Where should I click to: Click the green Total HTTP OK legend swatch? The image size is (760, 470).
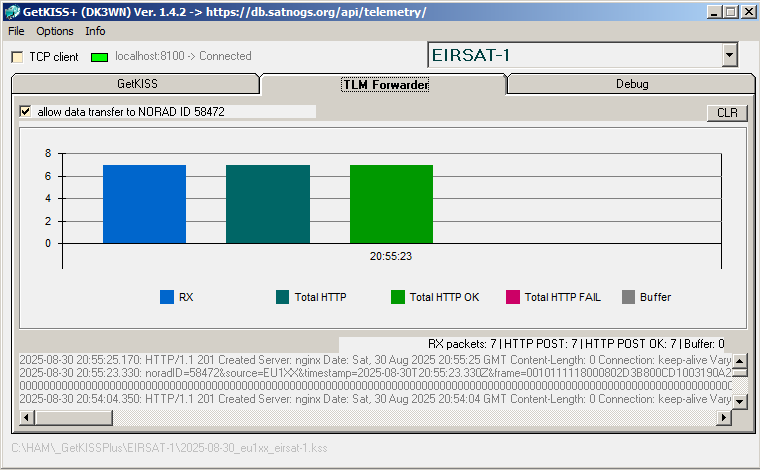click(398, 297)
